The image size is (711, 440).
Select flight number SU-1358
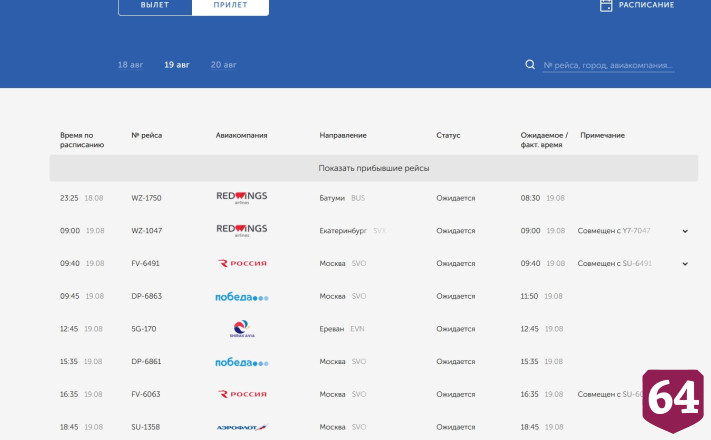pyautogui.click(x=146, y=427)
